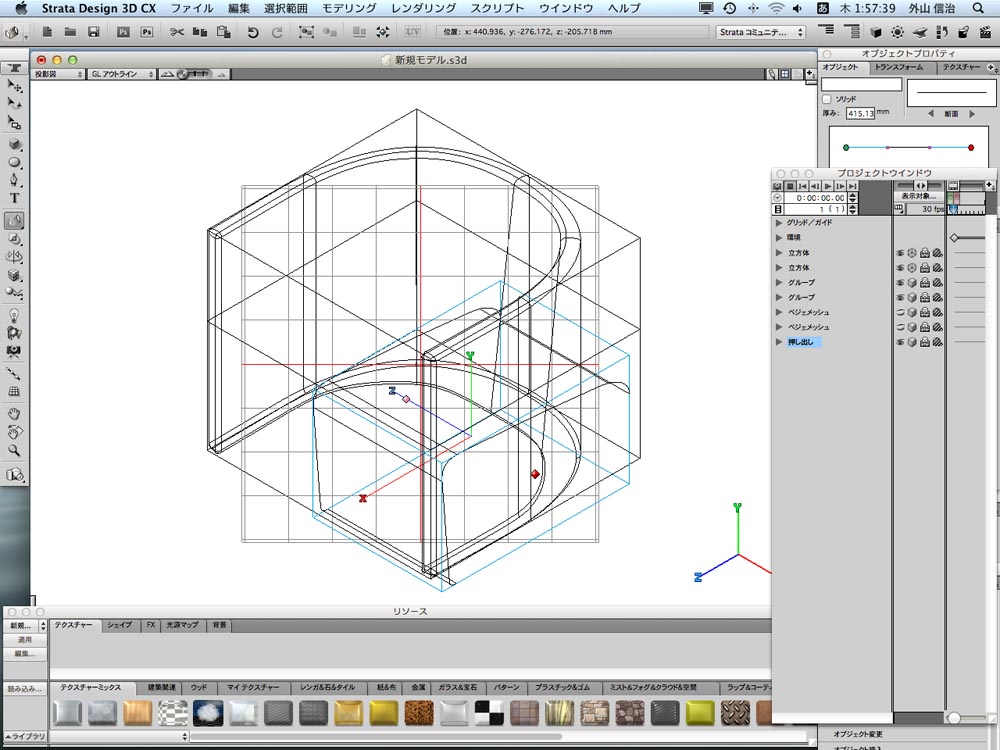Select the Camera tool in the tool palette
Viewport: 1000px width, 750px height.
[x=14, y=351]
